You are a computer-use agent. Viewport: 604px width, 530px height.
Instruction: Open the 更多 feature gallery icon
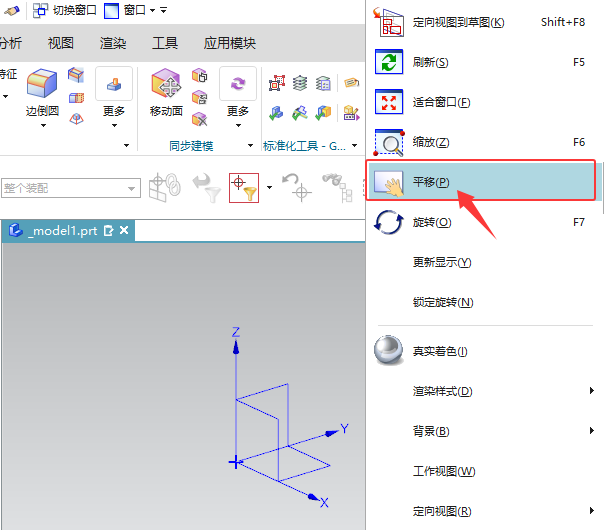click(x=114, y=84)
